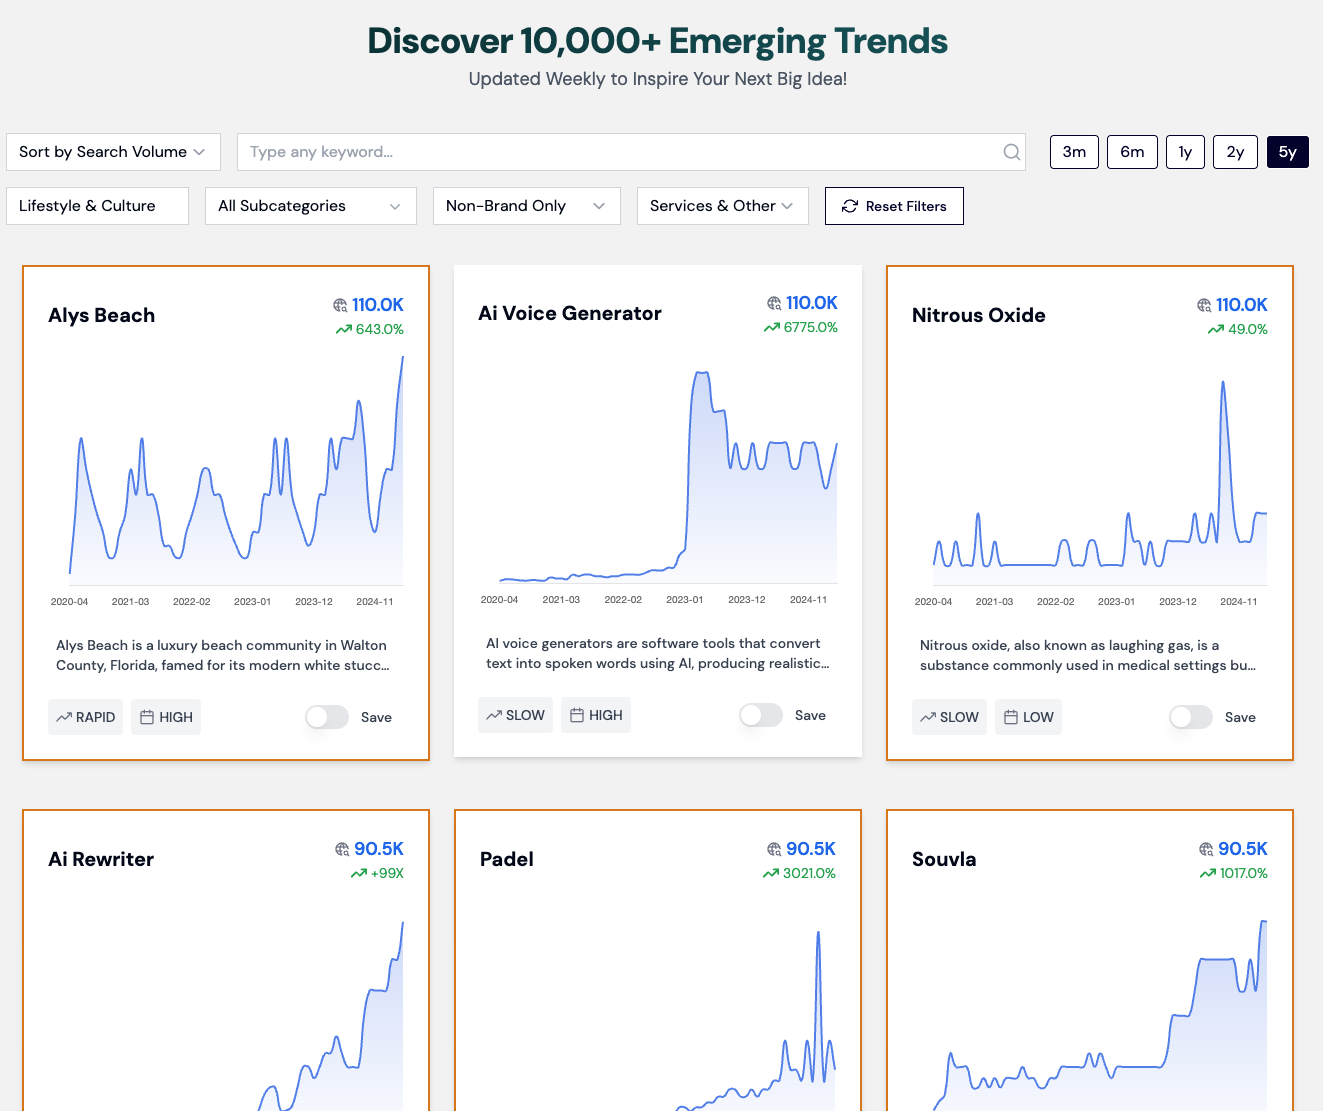Click 110.0K volume on Alys Beach card

pos(378,305)
